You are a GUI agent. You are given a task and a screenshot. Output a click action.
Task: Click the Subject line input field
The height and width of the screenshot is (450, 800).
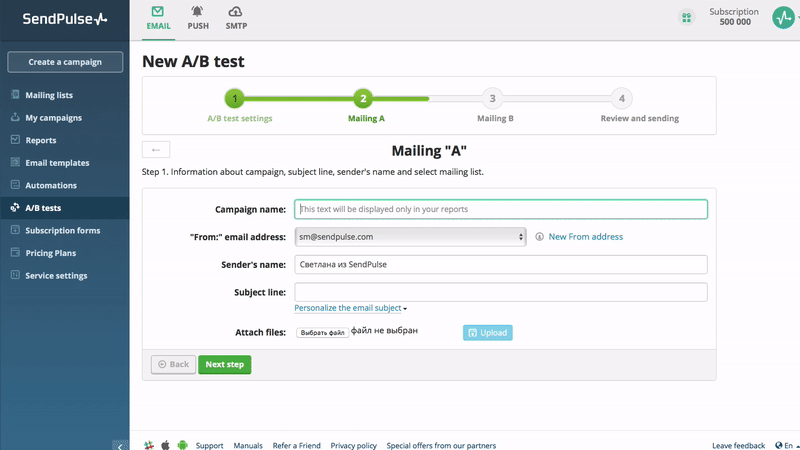(501, 292)
